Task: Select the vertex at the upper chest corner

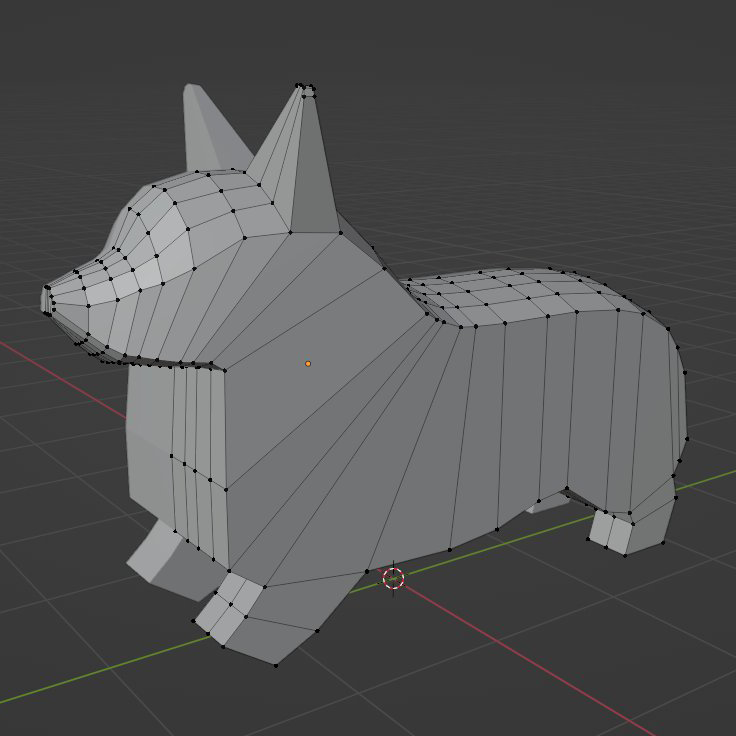Action: click(x=226, y=369)
